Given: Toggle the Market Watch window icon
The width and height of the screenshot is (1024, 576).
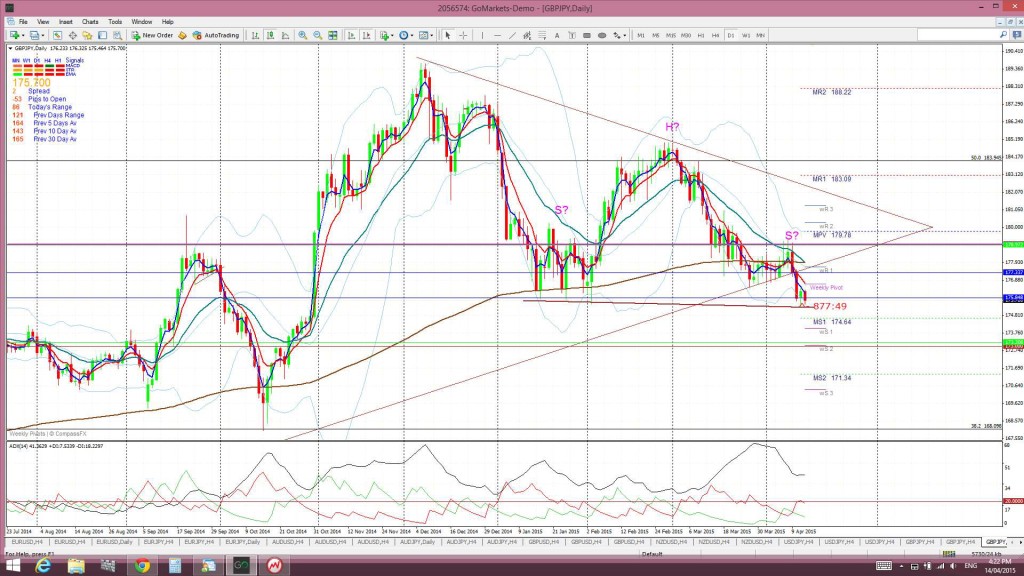Looking at the screenshot, I should pyautogui.click(x=57, y=35).
